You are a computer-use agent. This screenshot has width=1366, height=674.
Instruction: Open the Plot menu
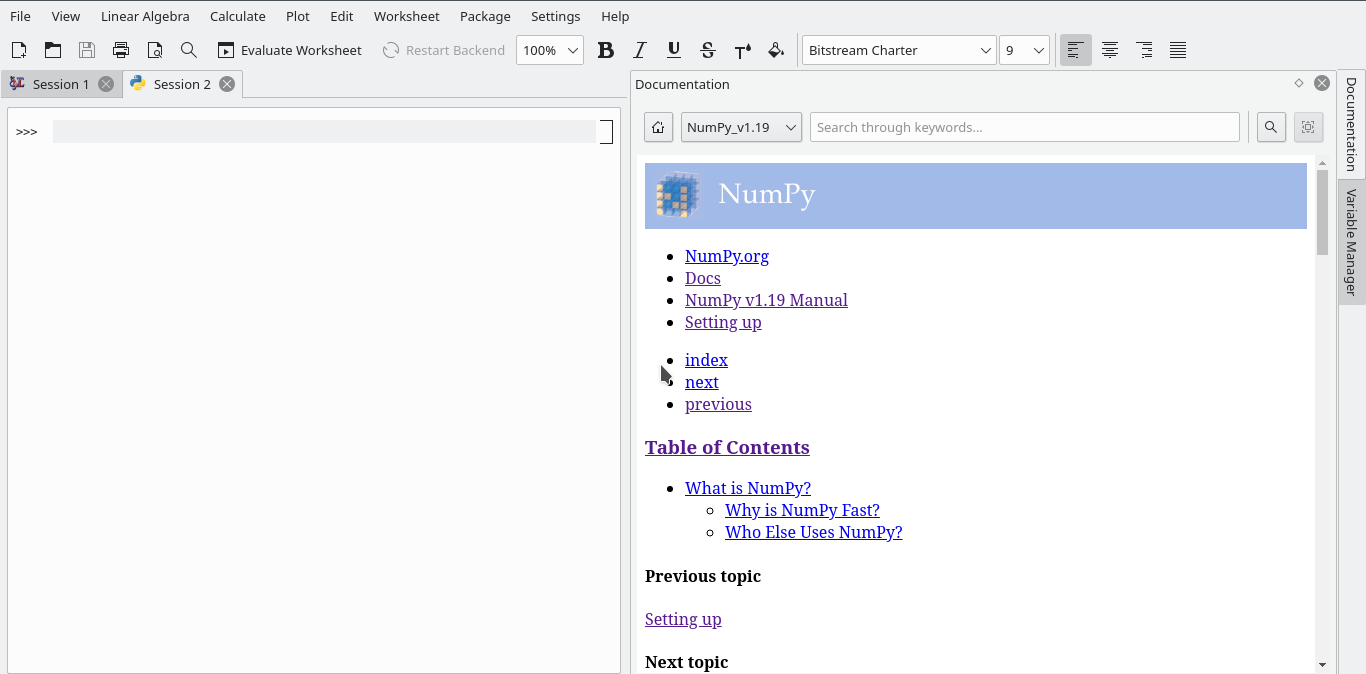coord(298,16)
